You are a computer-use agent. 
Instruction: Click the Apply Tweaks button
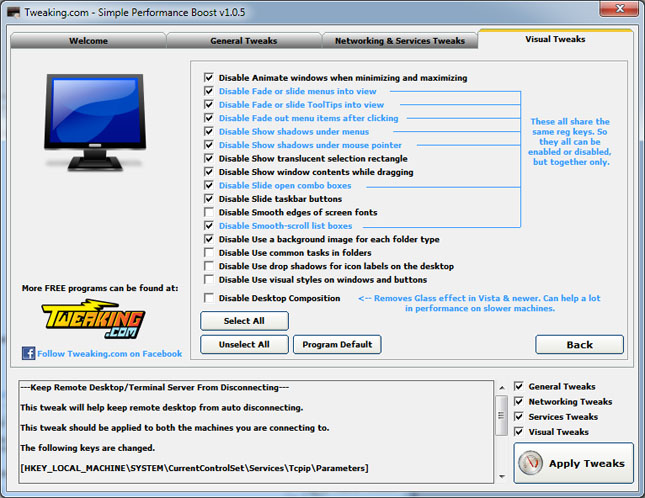pyautogui.click(x=573, y=463)
